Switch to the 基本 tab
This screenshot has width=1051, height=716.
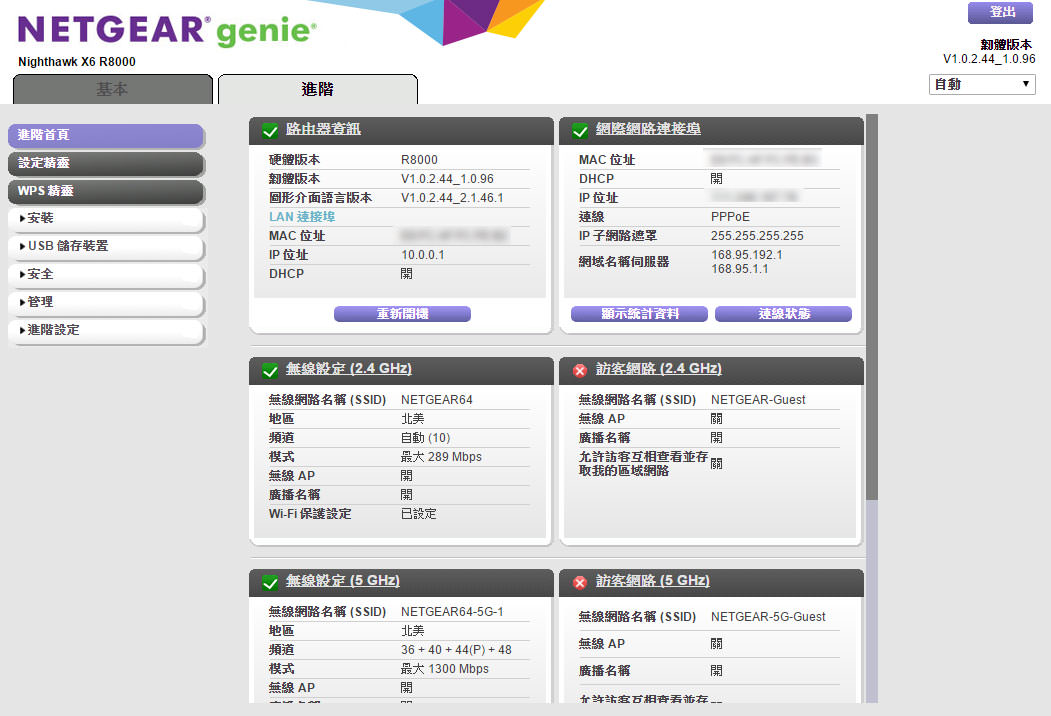(113, 89)
